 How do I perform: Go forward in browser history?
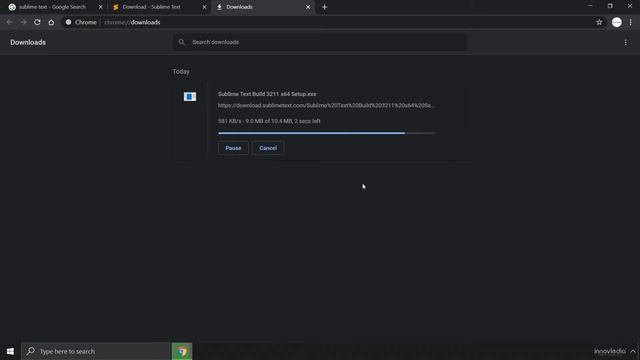(x=23, y=22)
